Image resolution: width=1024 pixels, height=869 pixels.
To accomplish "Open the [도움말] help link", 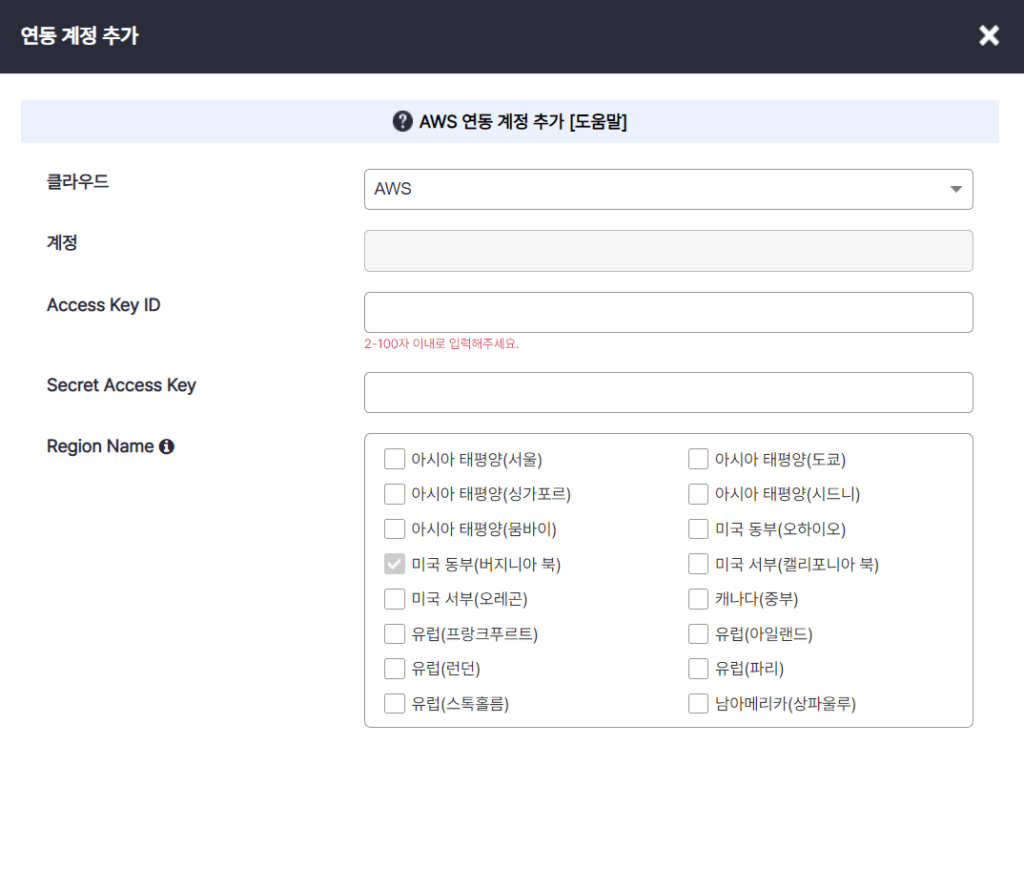I will point(600,121).
